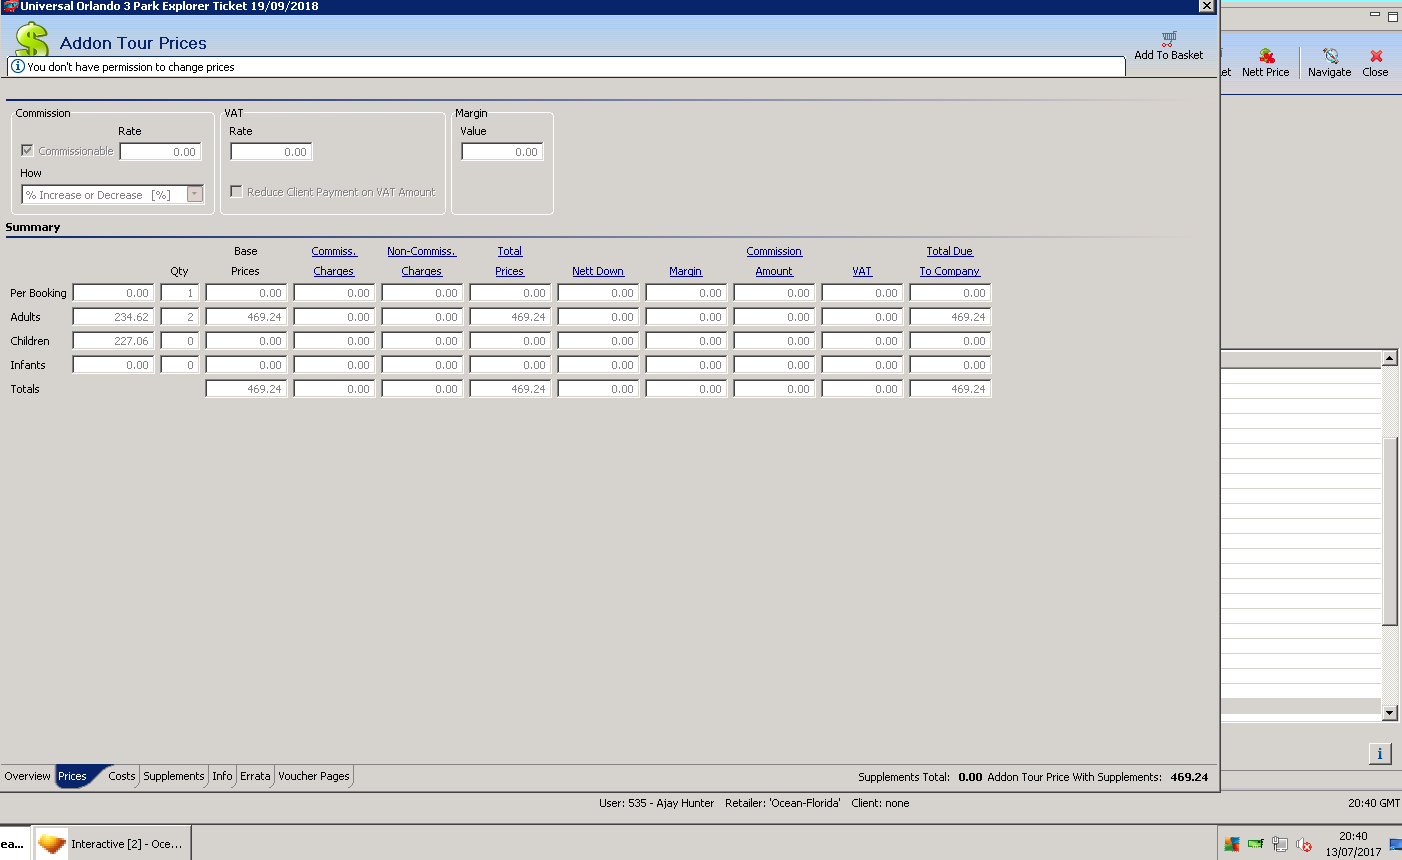Click the Navigate compass icon

[1330, 56]
